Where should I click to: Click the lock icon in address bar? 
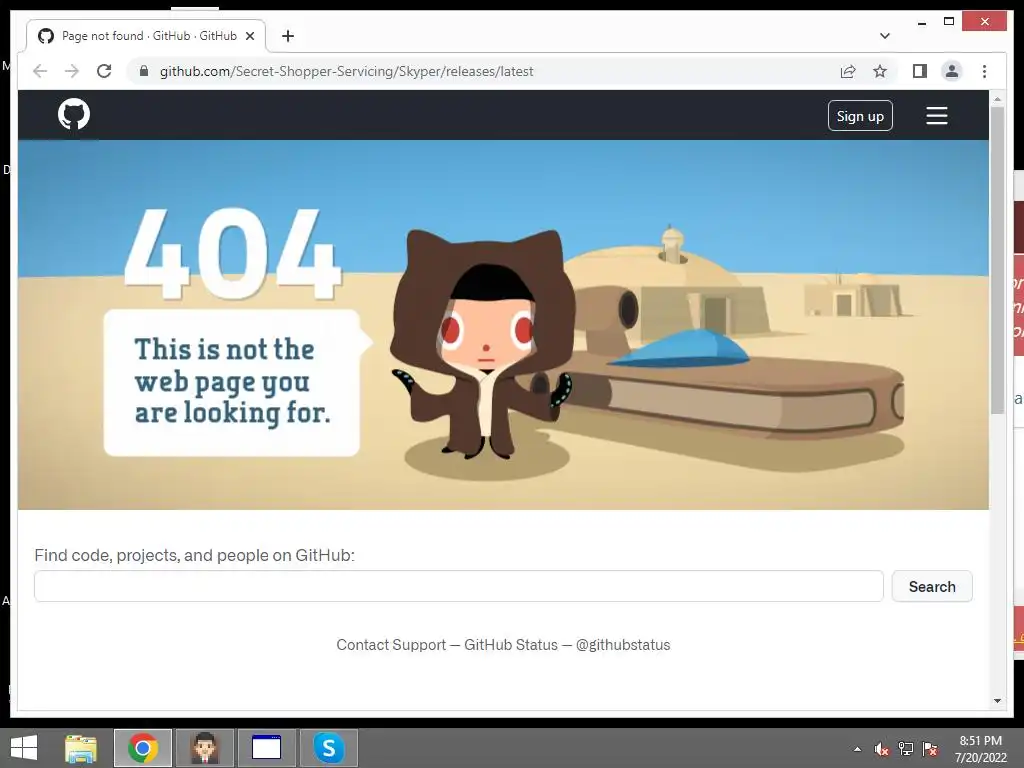coord(144,71)
